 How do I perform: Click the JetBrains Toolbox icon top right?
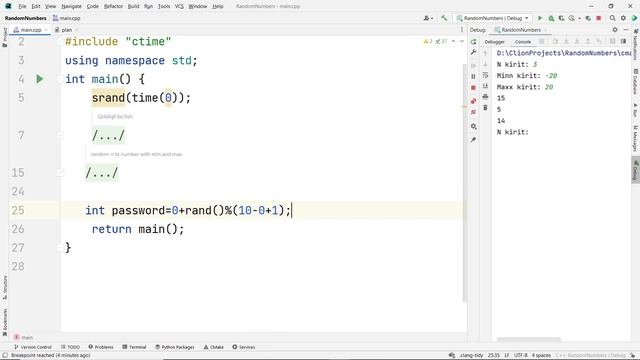(634, 18)
